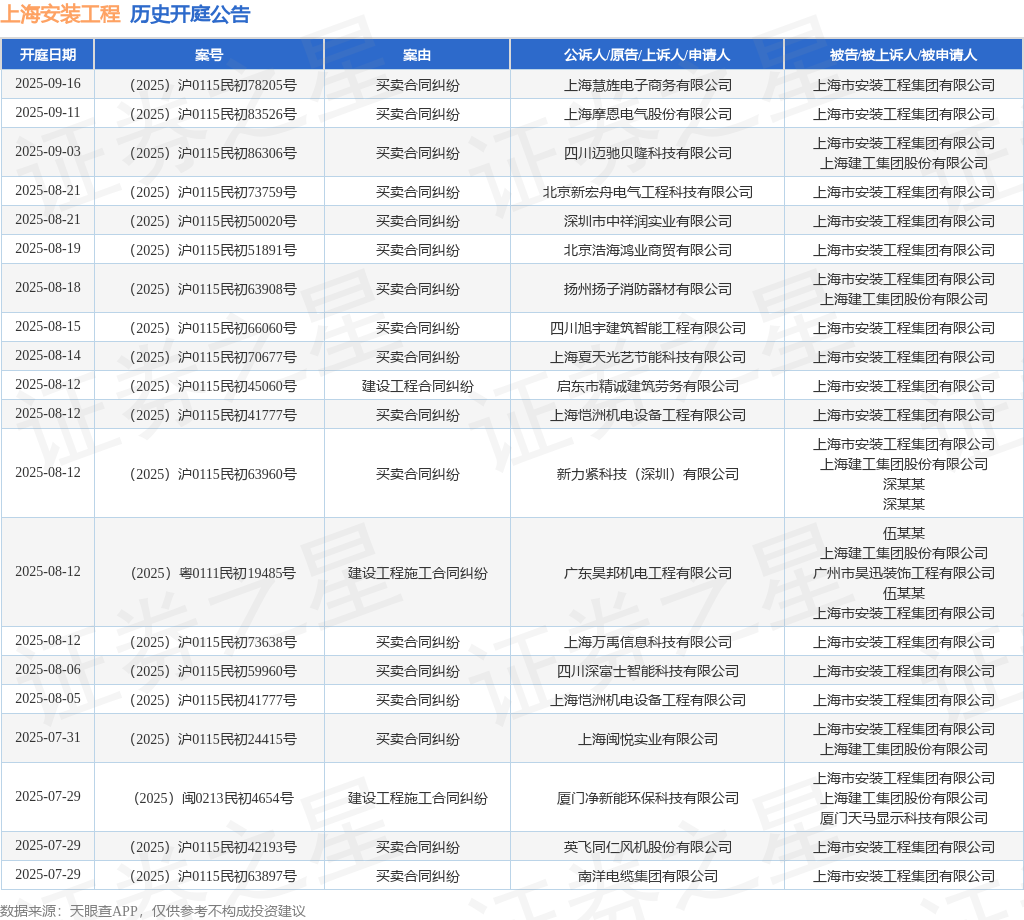Click plaintiff 深圳市中祥润实业有限公司
This screenshot has height=920, width=1024.
click(647, 221)
